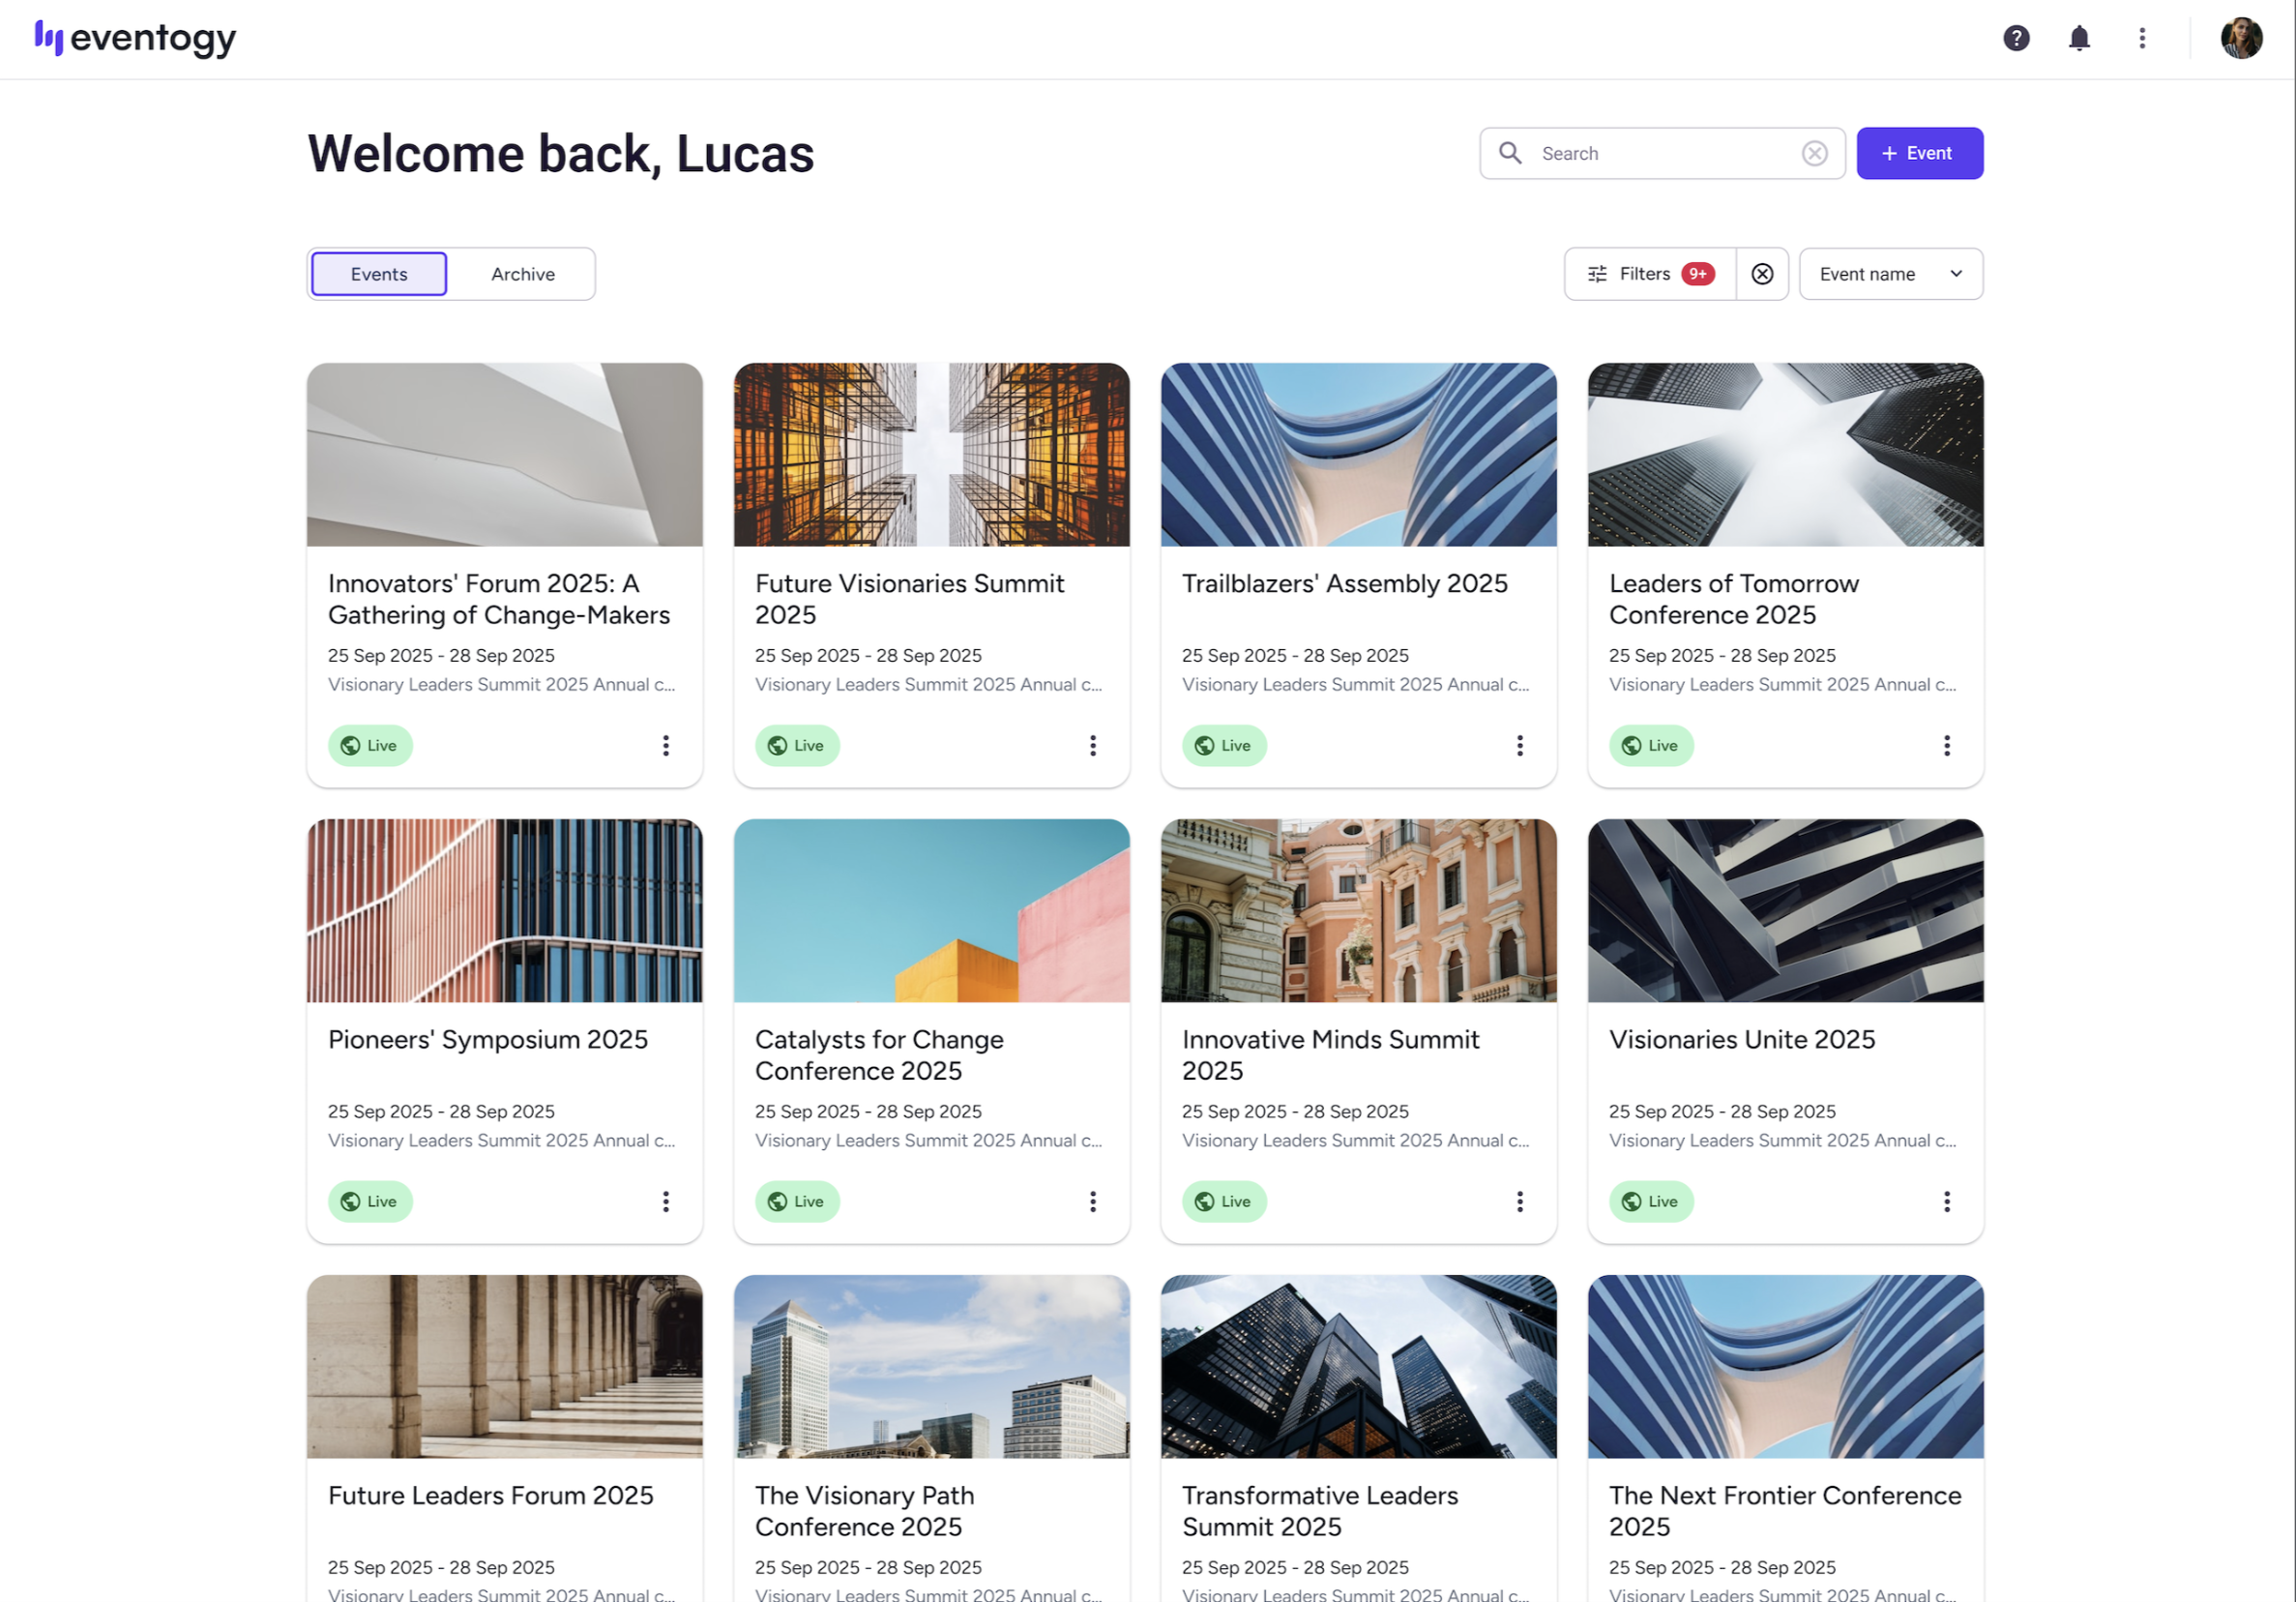Open Leaders of Tomorrow Conference 2025 title
Screen dimensions: 2296x1602
point(1733,599)
